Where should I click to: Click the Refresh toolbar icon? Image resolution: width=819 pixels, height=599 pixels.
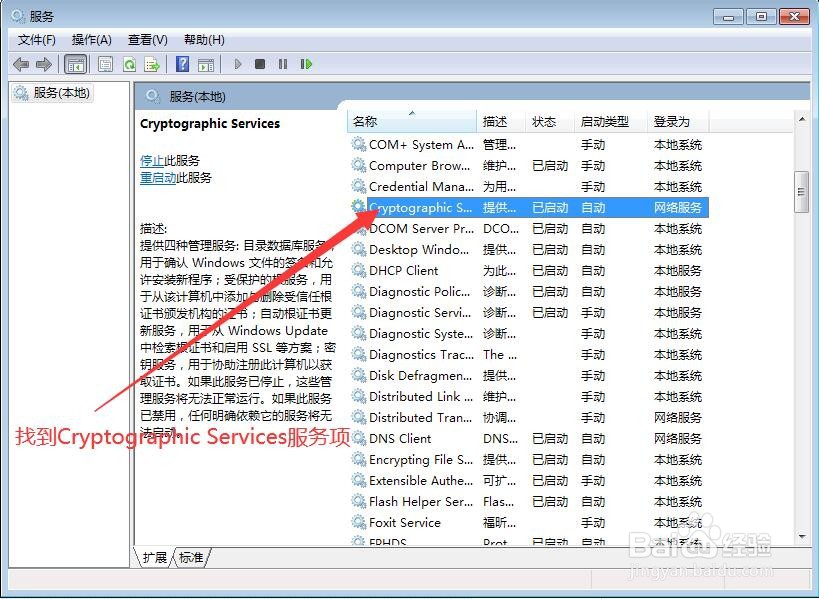pyautogui.click(x=130, y=64)
